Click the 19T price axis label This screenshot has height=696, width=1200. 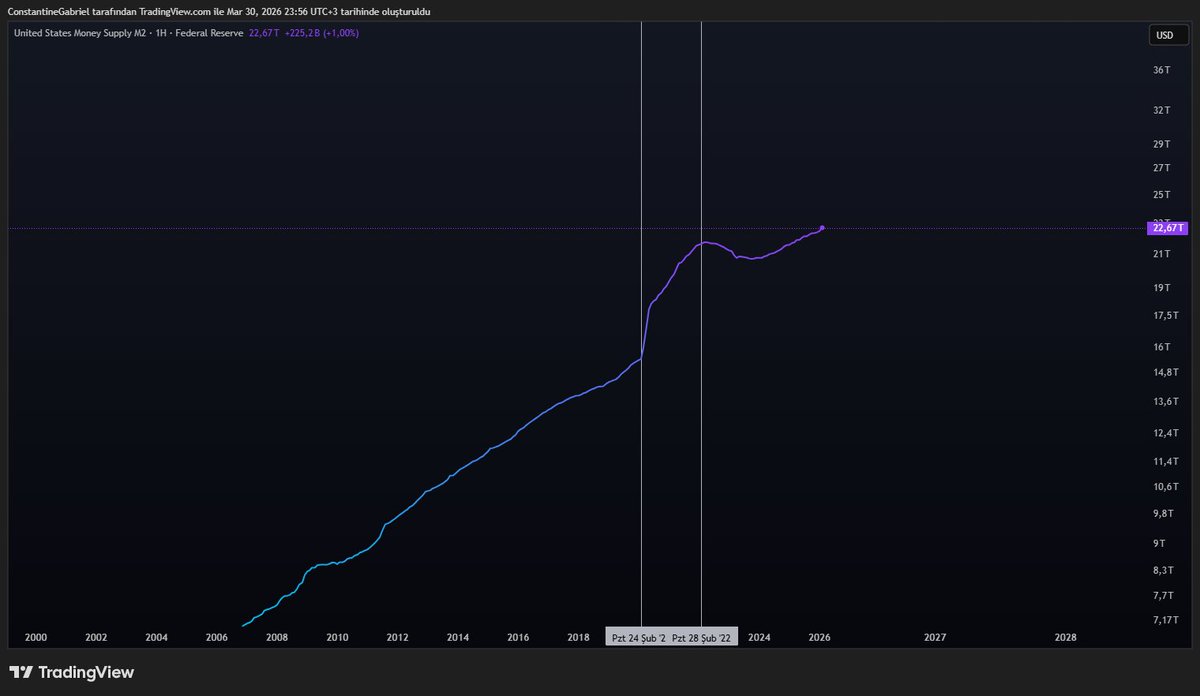coord(1161,288)
